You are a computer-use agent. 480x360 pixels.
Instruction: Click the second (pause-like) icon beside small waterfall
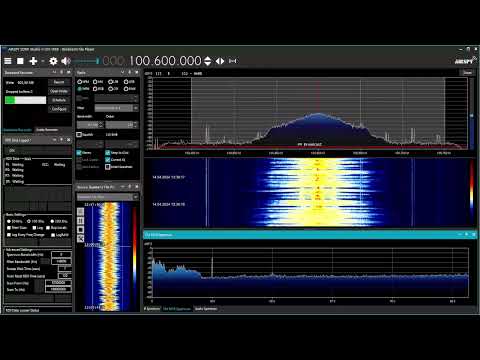pyautogui.click(x=80, y=221)
